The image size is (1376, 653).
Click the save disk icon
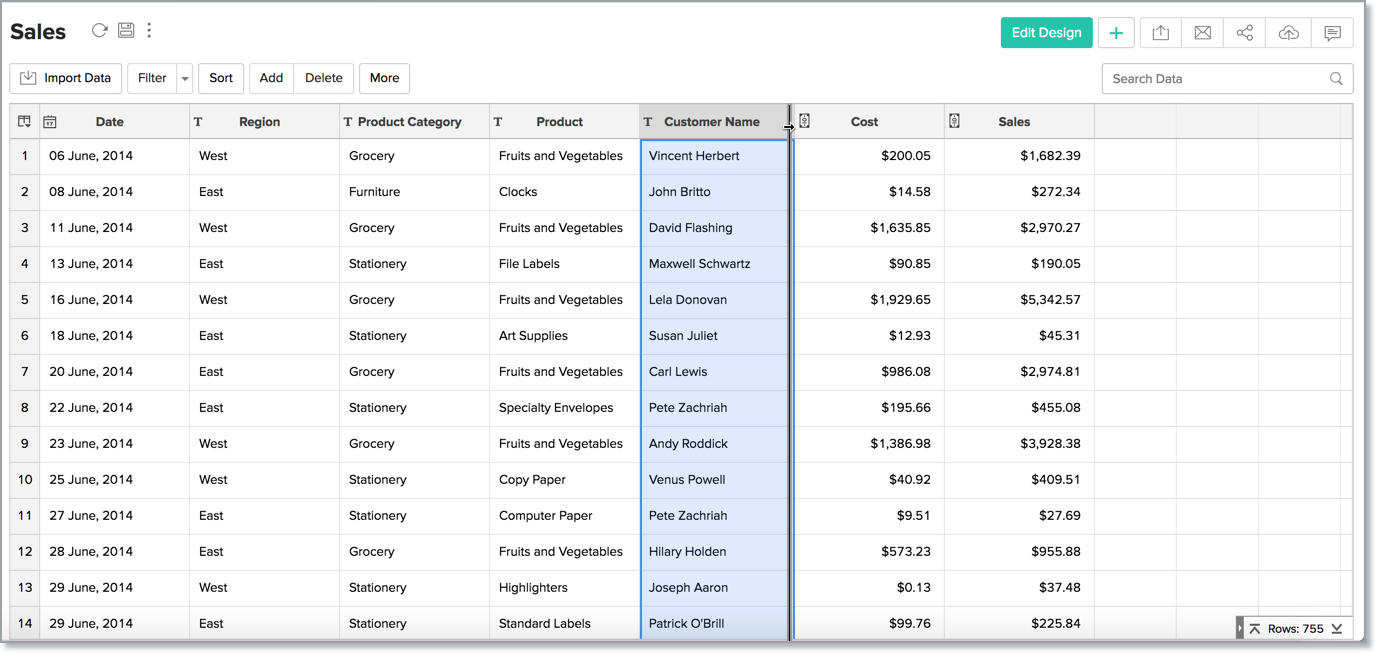click(x=126, y=30)
